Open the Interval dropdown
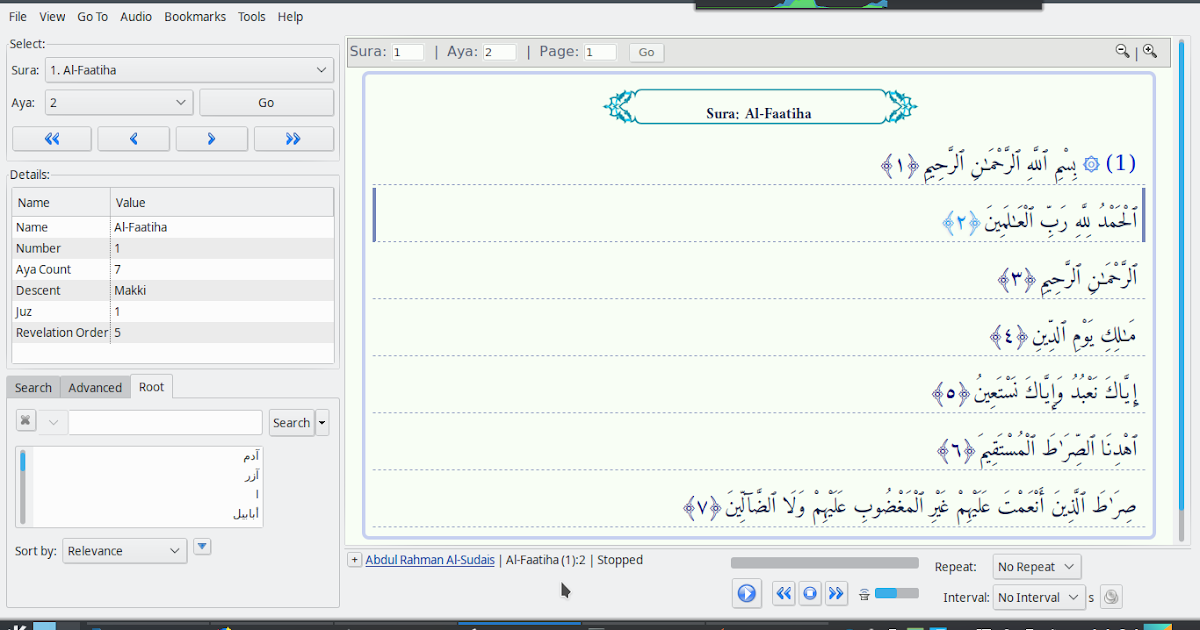 click(1039, 597)
